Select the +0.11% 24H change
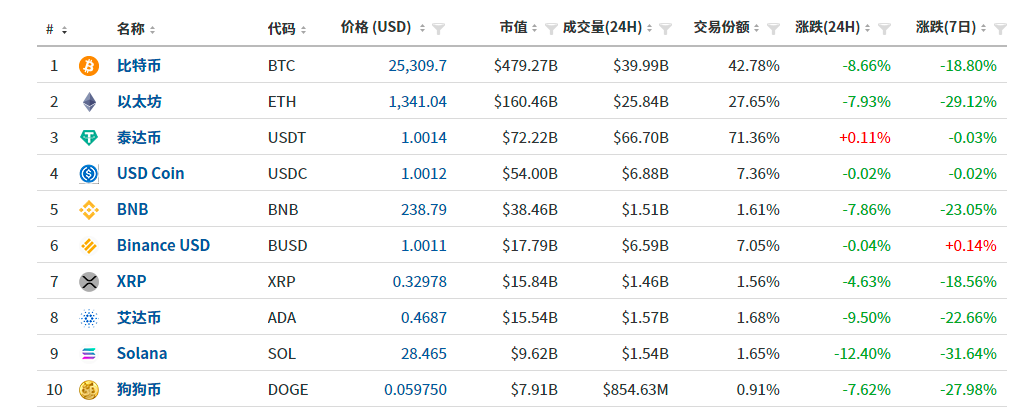Screen dimensions: 1032x414 865,138
